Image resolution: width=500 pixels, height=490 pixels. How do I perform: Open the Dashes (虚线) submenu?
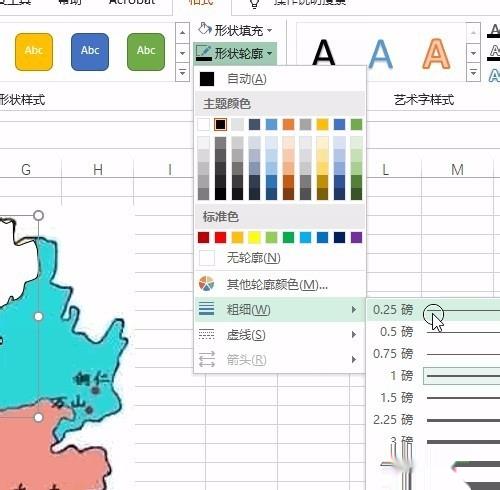279,335
